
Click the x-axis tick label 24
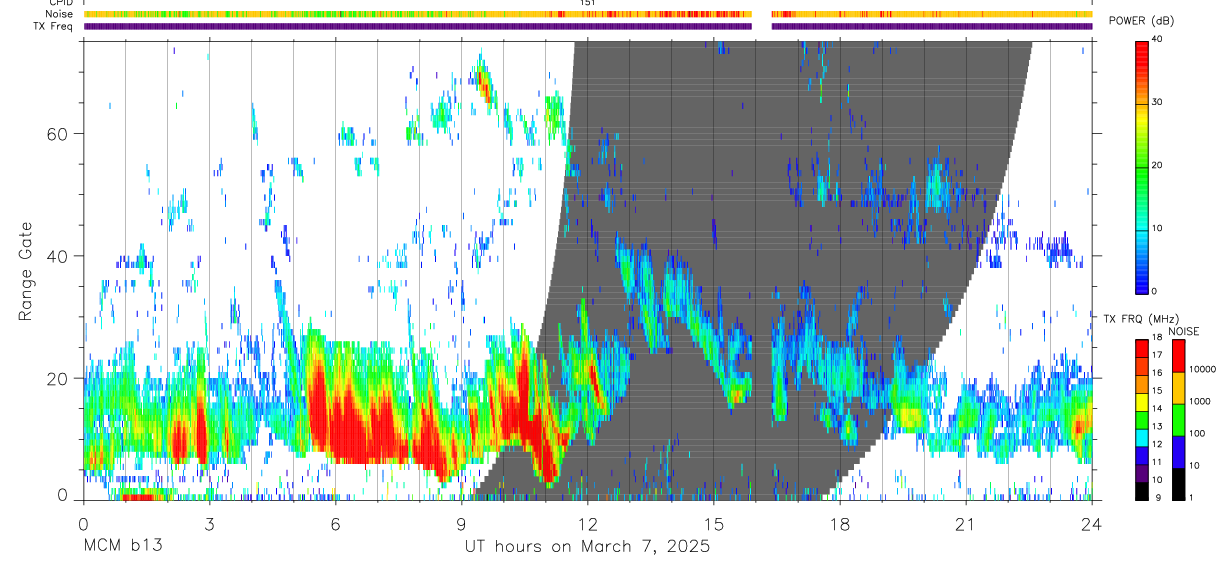pyautogui.click(x=1092, y=524)
